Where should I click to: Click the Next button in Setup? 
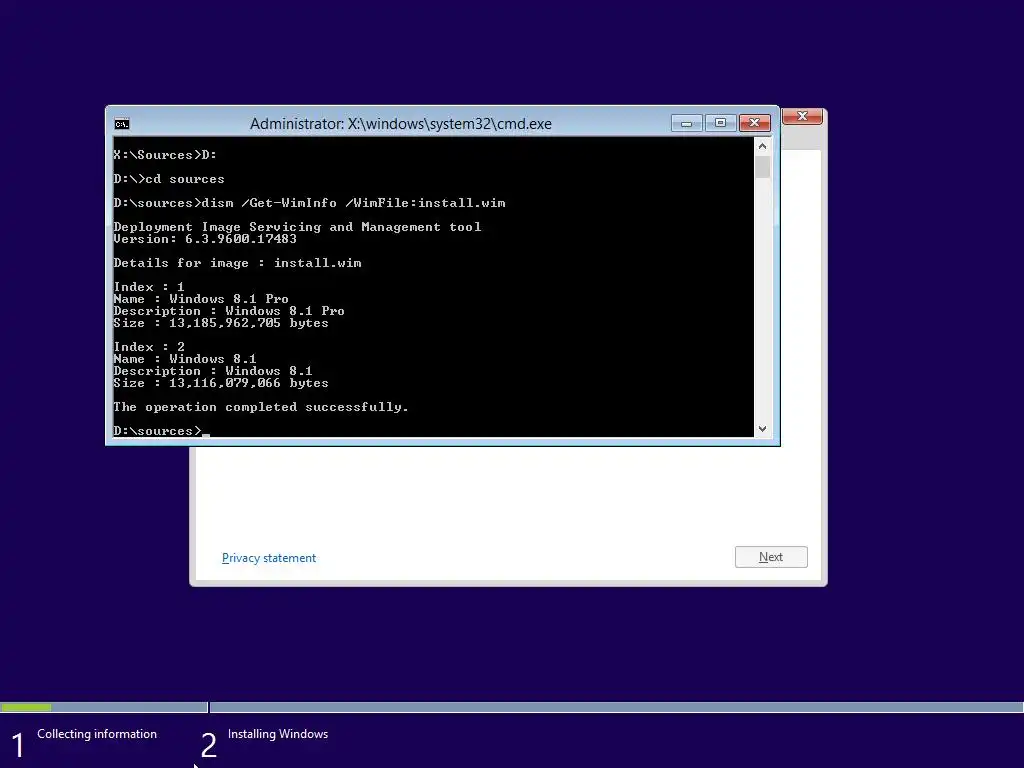coord(771,557)
